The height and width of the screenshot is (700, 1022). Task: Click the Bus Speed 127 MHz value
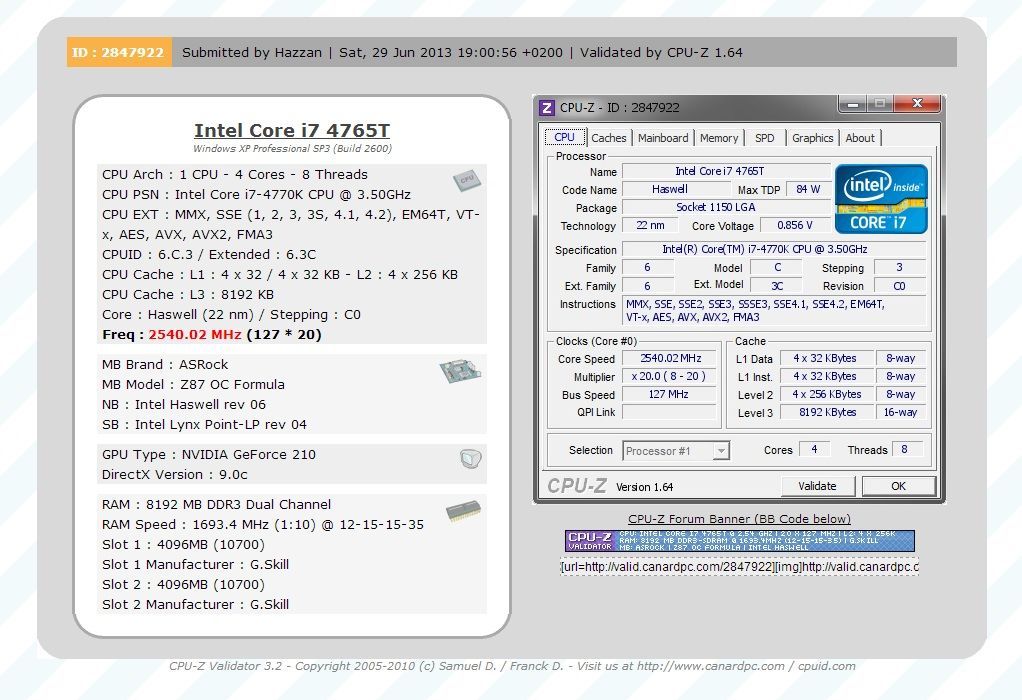coord(669,394)
